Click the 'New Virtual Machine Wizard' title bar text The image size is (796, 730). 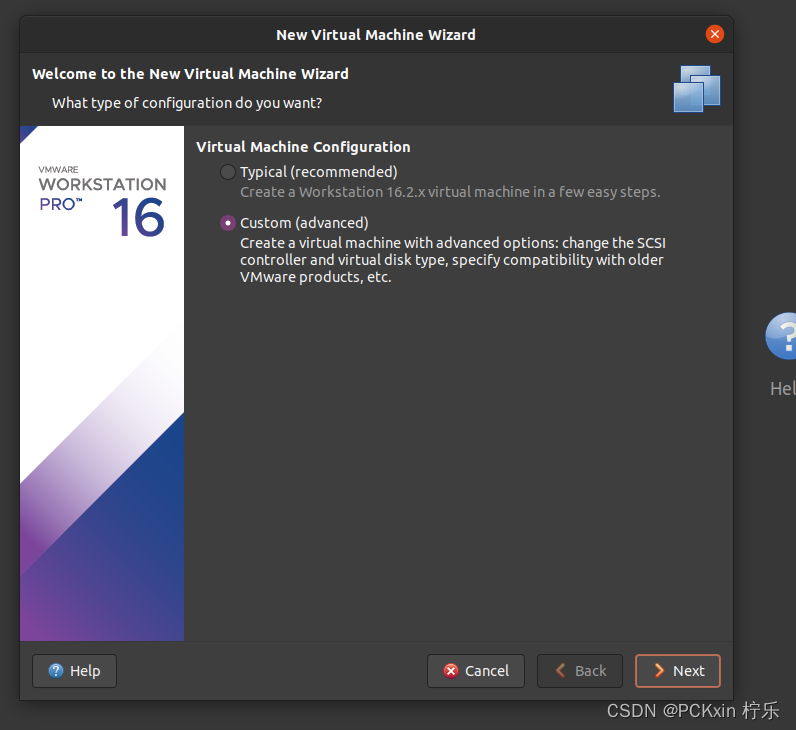[376, 35]
